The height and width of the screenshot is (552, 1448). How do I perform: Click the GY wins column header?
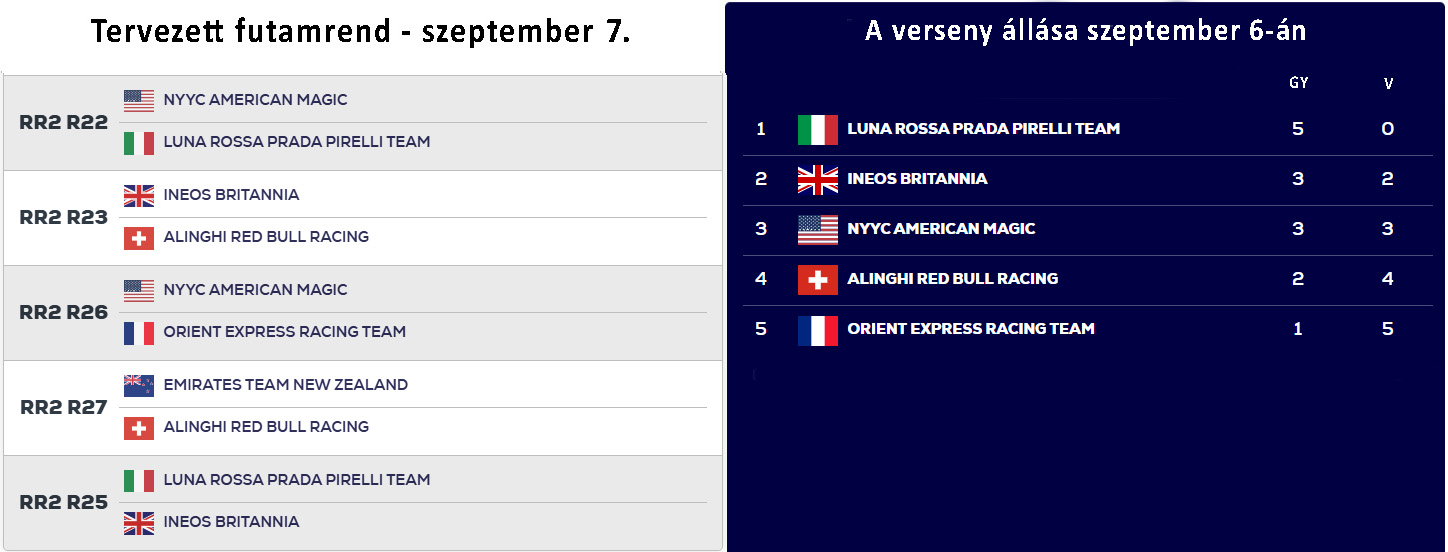[1298, 83]
